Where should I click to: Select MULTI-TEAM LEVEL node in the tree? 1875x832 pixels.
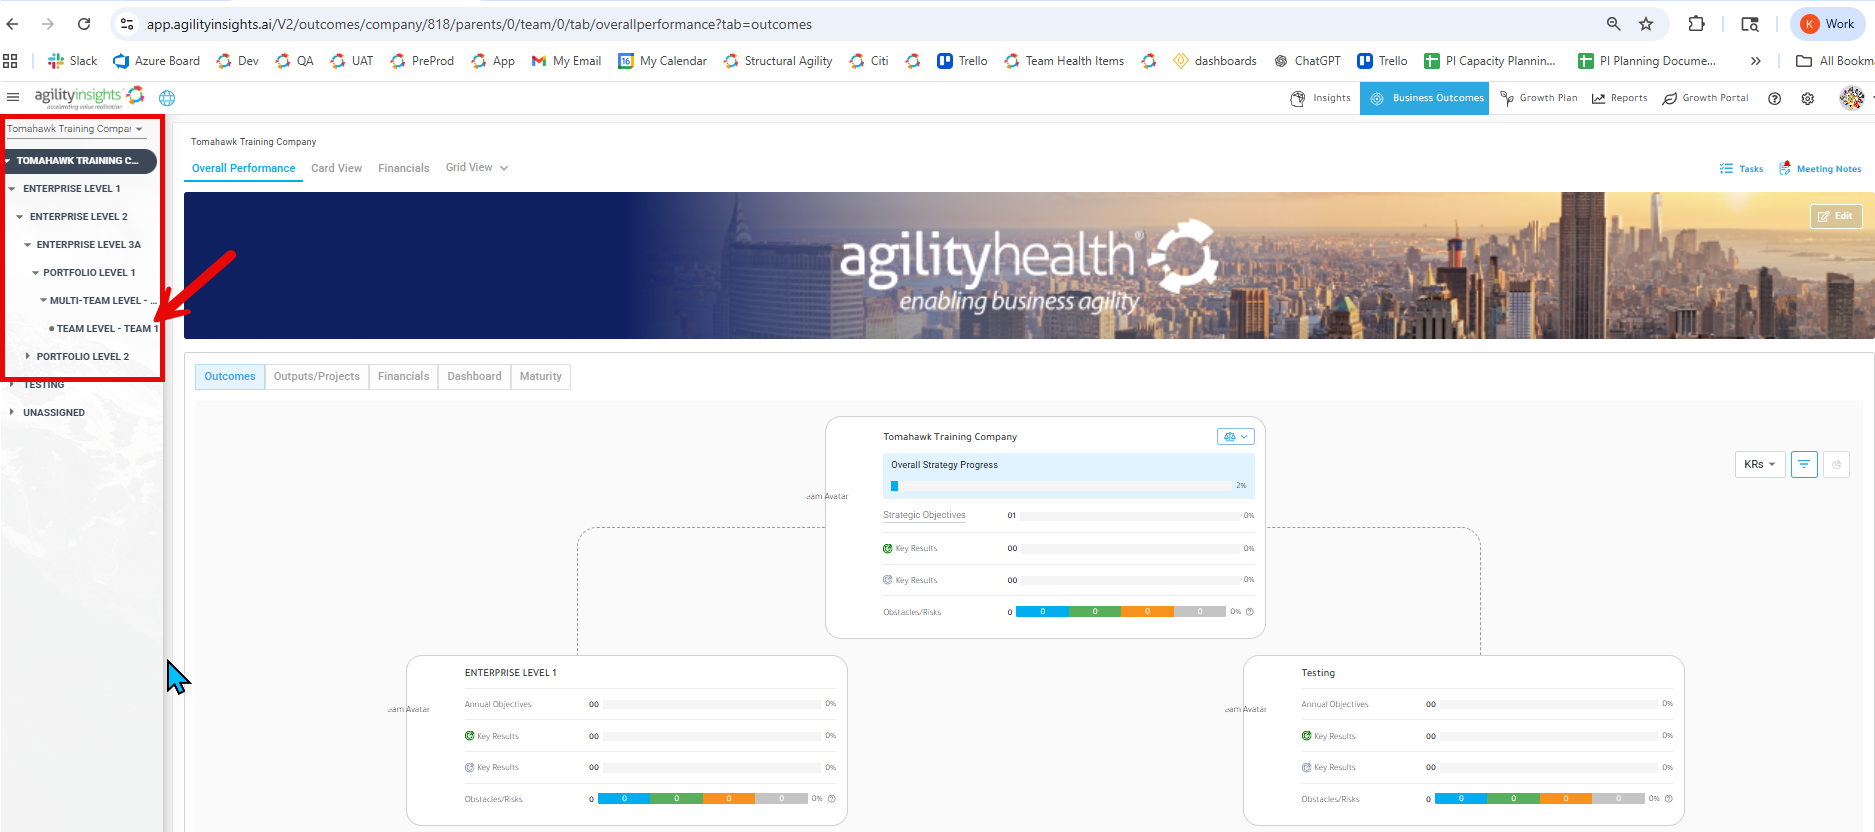point(103,300)
